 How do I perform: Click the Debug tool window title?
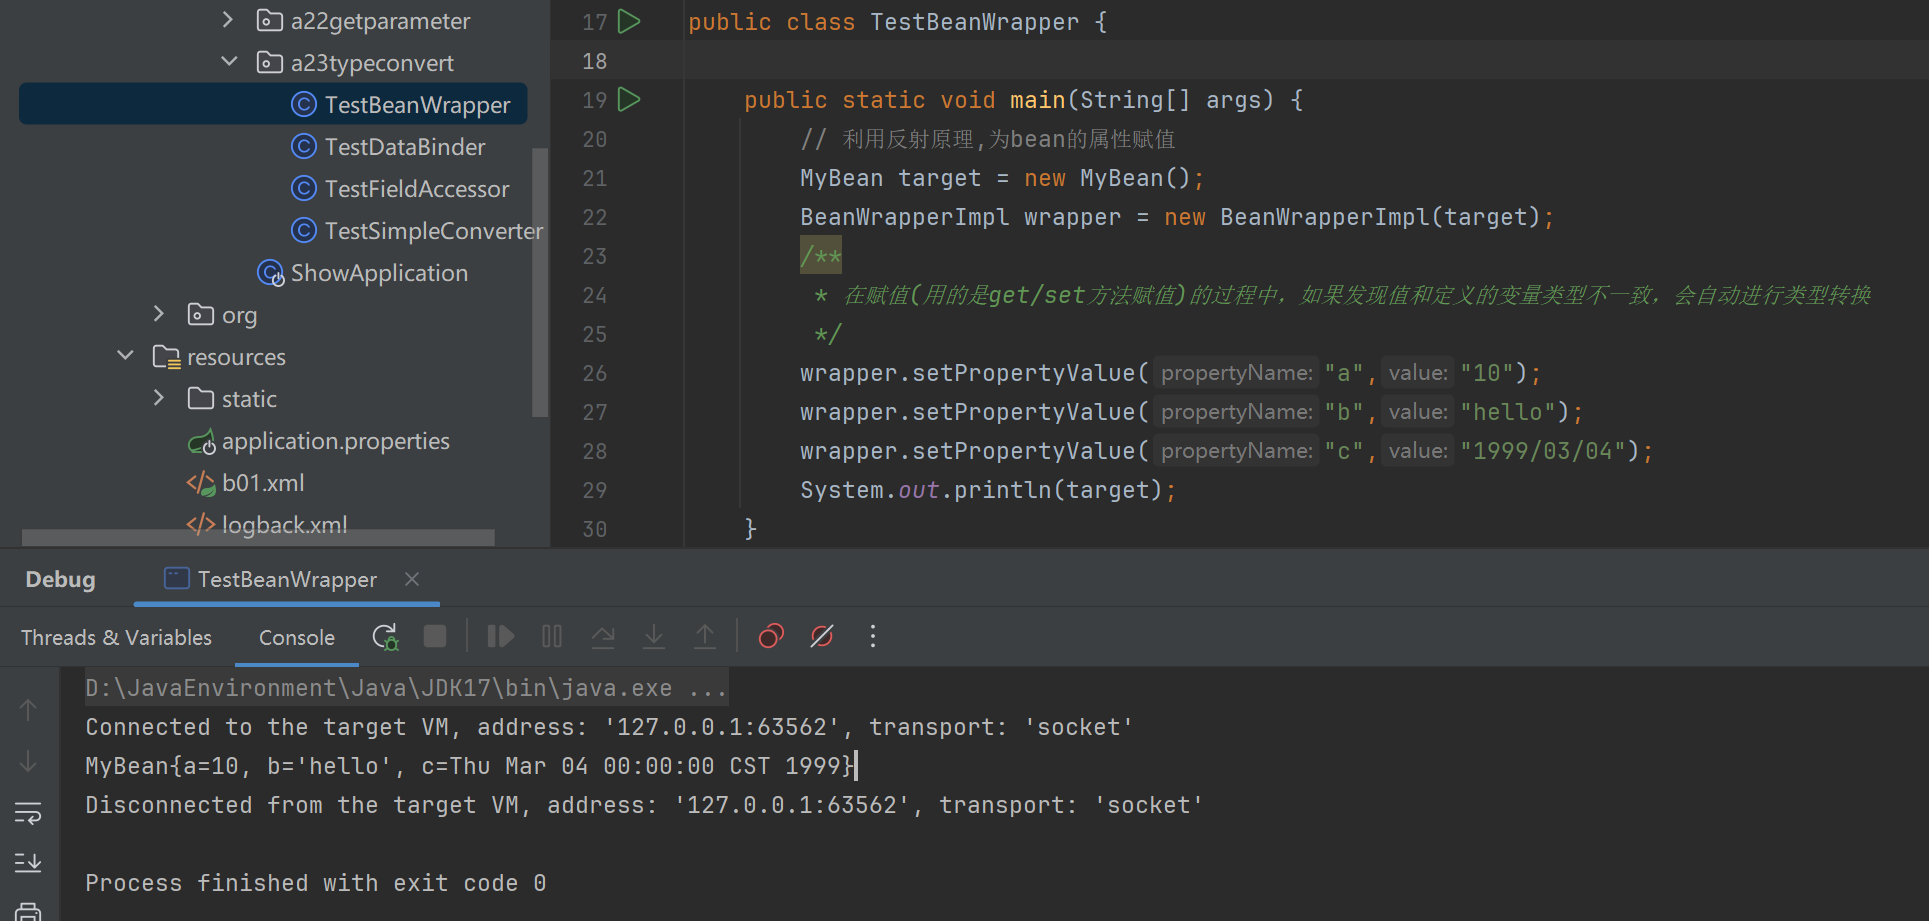pyautogui.click(x=60, y=580)
